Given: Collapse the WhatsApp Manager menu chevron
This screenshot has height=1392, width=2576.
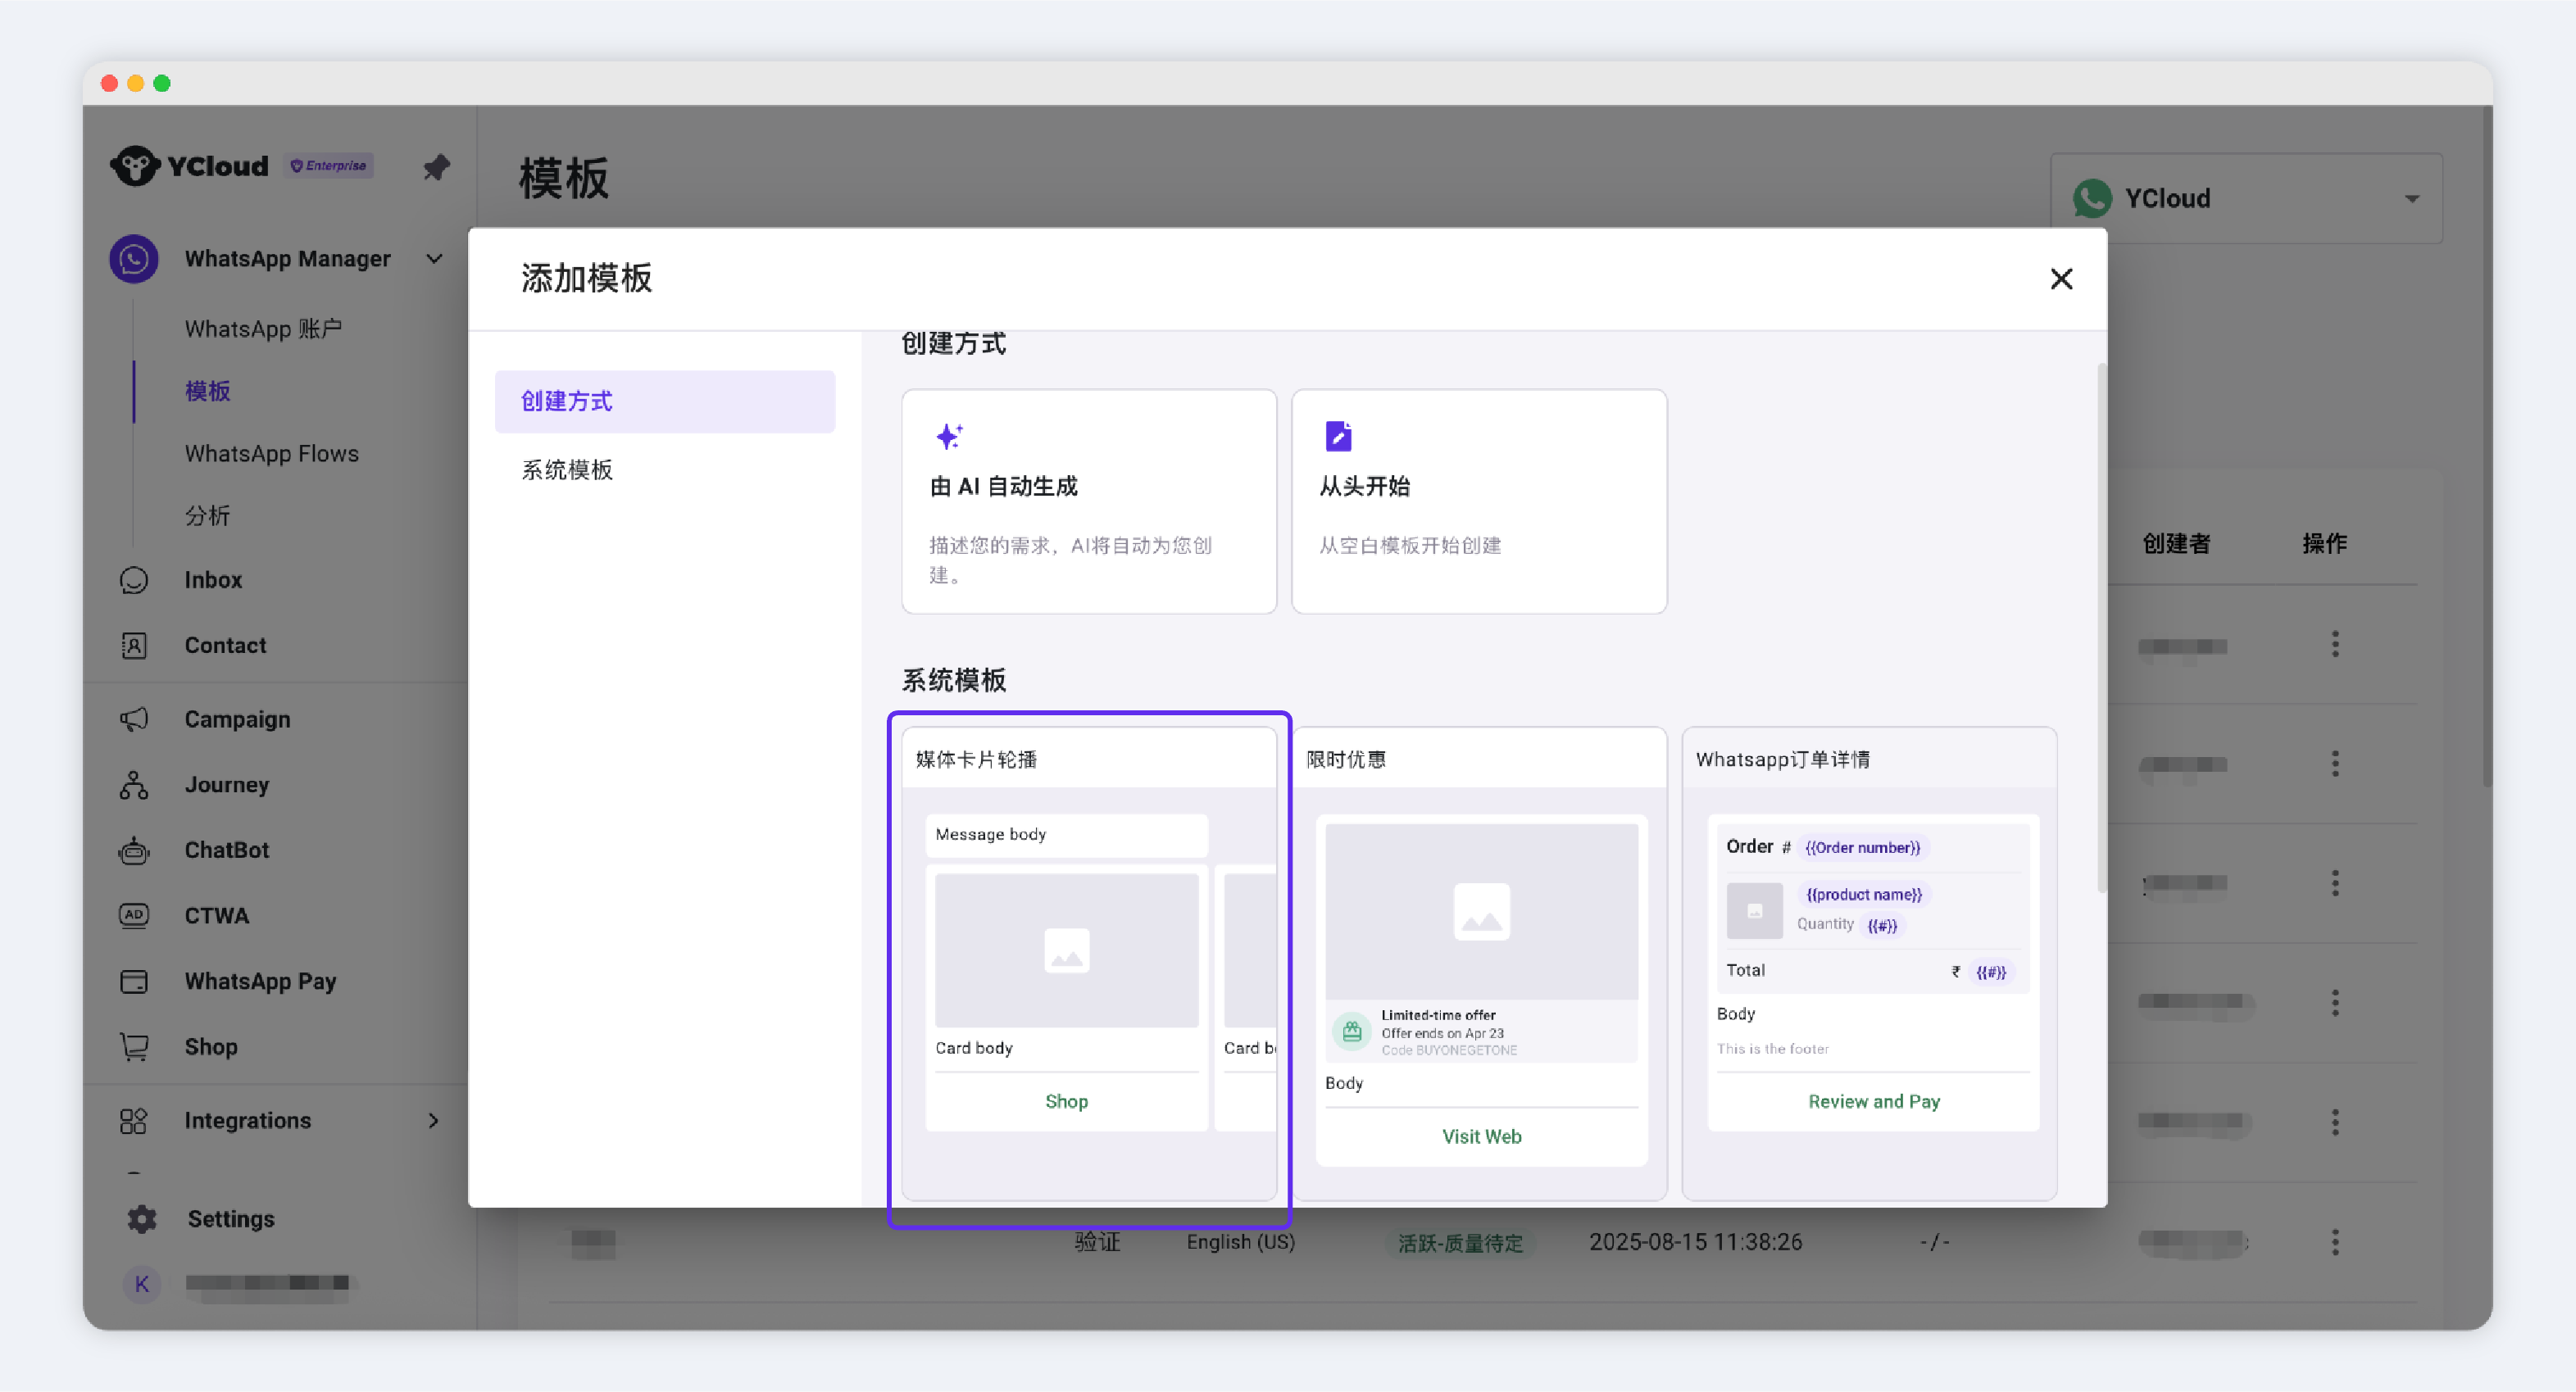Looking at the screenshot, I should pos(434,259).
